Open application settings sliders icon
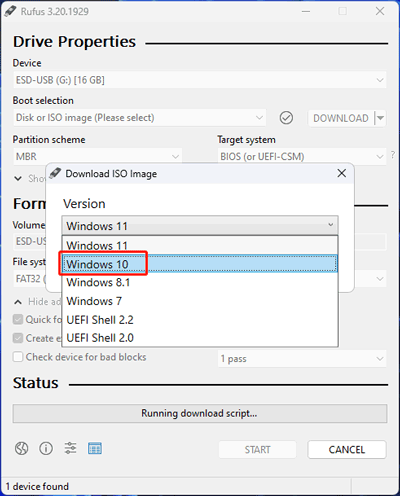Image resolution: width=400 pixels, height=496 pixels. (70, 448)
